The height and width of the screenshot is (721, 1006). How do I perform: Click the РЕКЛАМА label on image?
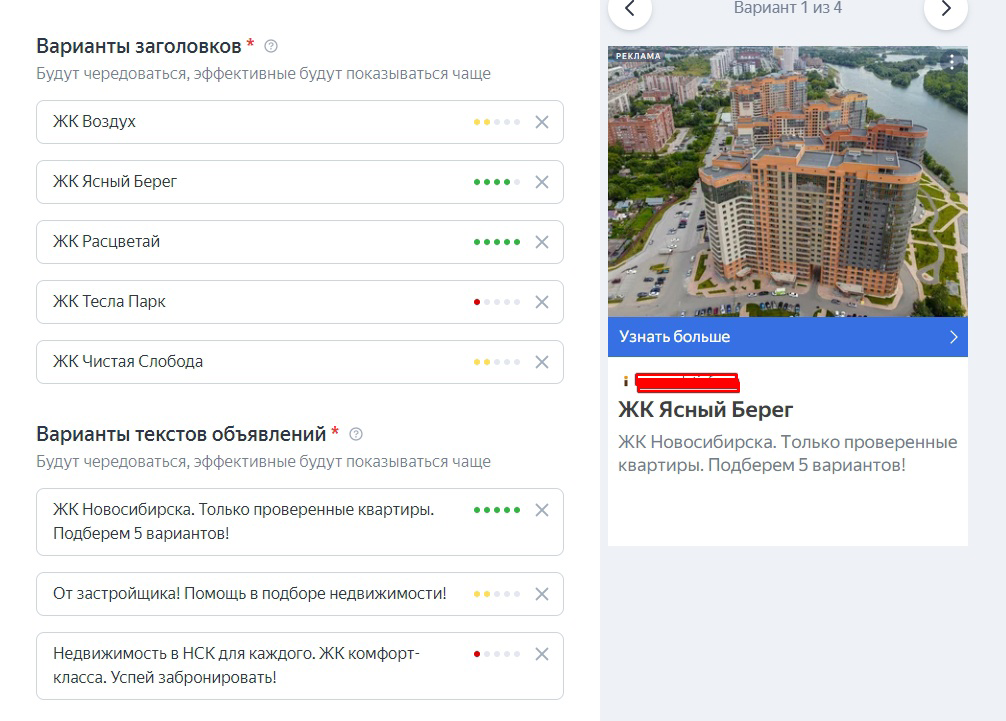pos(638,56)
